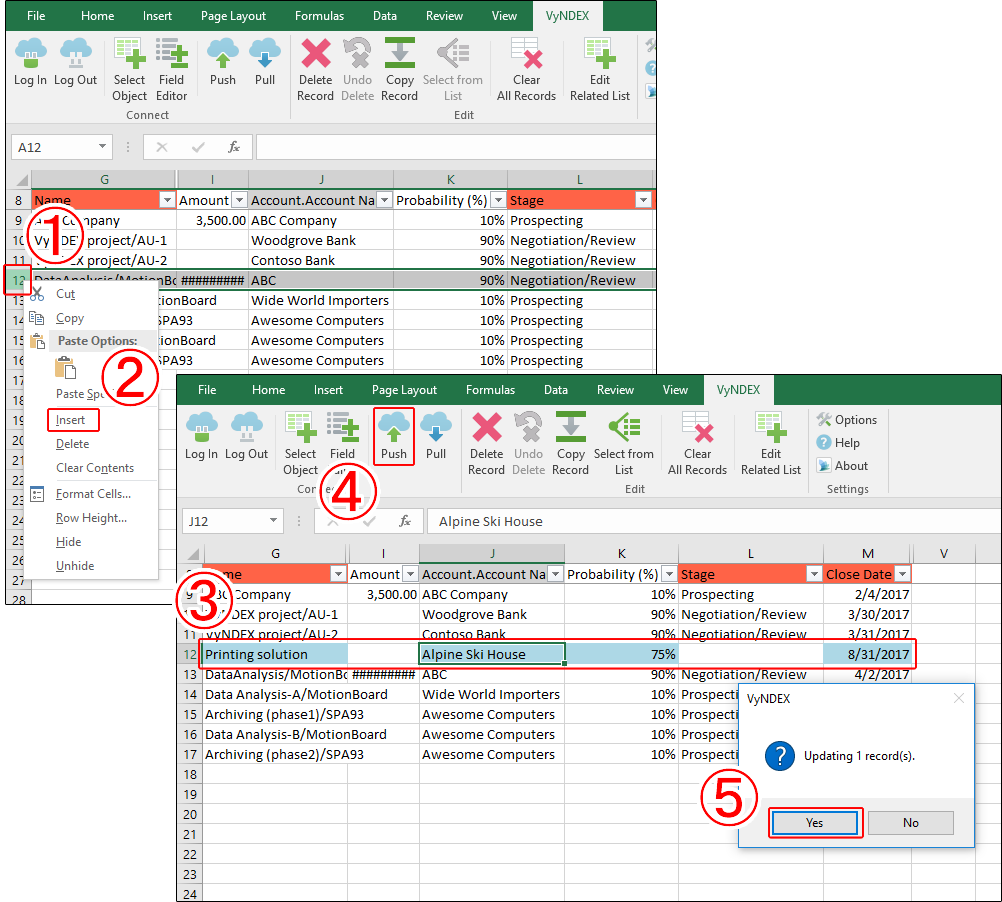The width and height of the screenshot is (1002, 902).
Task: Click Log Out icon in the back window
Action: point(75,62)
